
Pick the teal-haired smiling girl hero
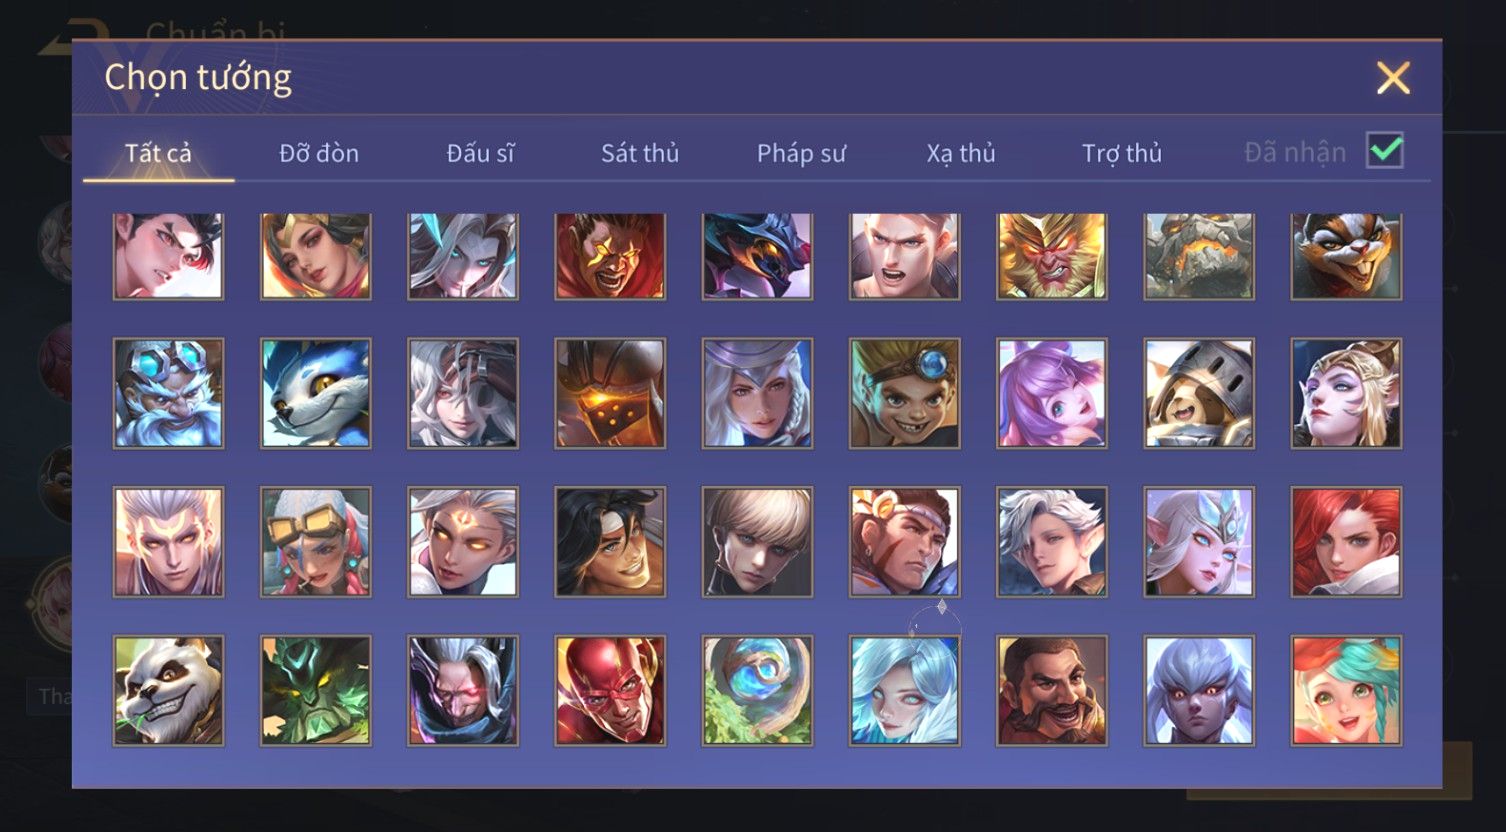[x=1346, y=691]
